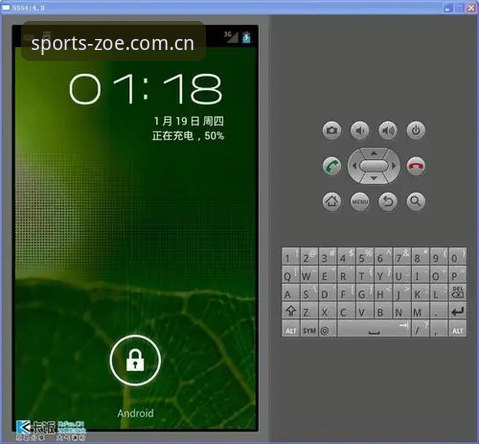Lower volume with the volume down button
Viewport: 479px width, 444px height.
(x=360, y=130)
